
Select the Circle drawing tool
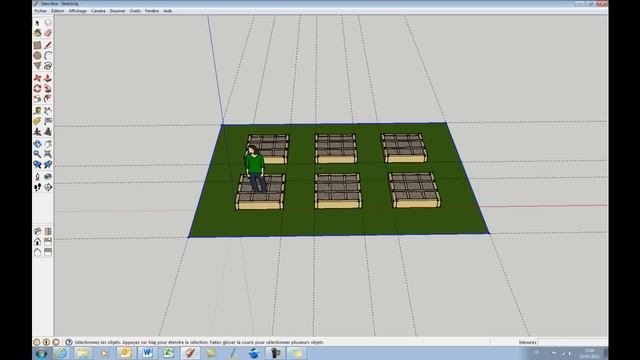[x=38, y=56]
